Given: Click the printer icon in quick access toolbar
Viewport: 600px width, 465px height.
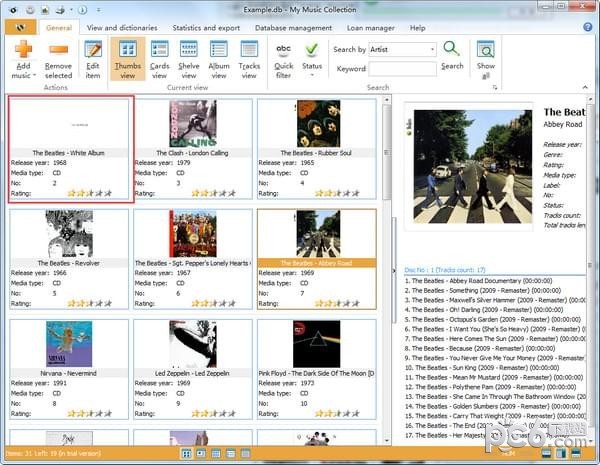Looking at the screenshot, I should point(60,10).
